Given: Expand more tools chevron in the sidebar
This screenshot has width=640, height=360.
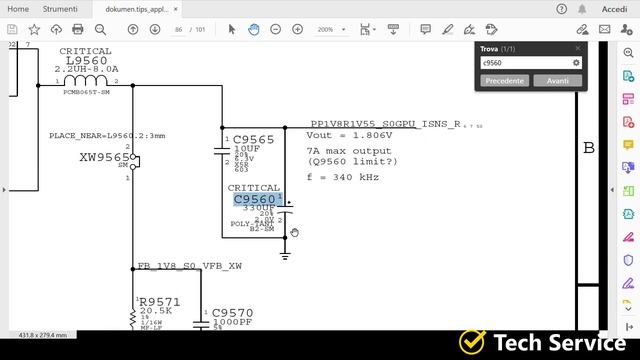Looking at the screenshot, I should [x=628, y=309].
